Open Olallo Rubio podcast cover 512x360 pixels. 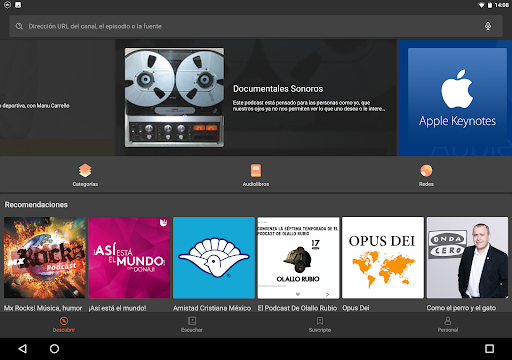click(x=298, y=258)
